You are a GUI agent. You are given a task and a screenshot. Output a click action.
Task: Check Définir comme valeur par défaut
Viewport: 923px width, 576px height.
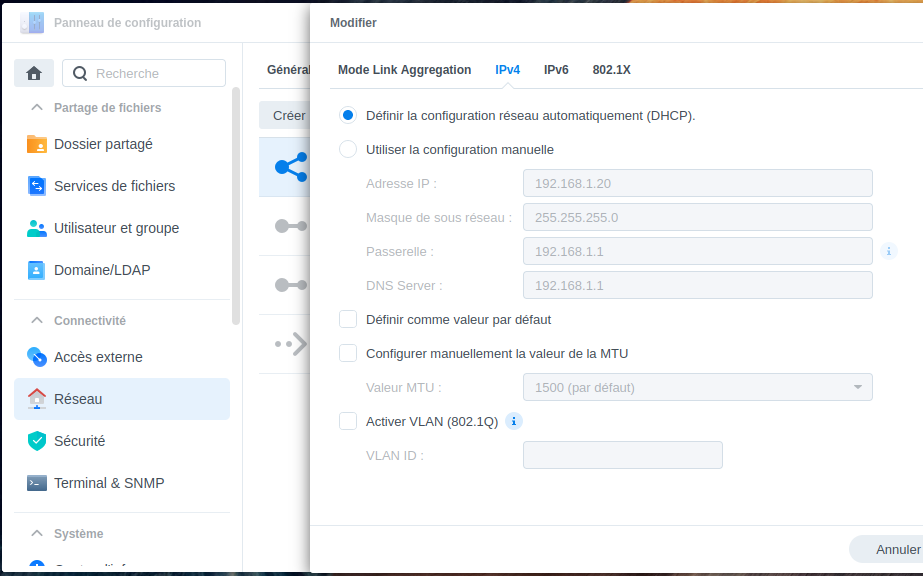coord(348,319)
